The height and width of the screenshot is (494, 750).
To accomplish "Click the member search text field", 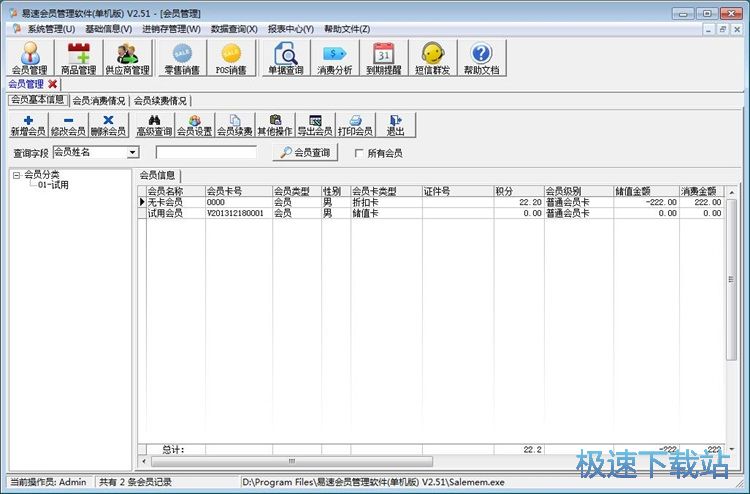I will pos(206,152).
